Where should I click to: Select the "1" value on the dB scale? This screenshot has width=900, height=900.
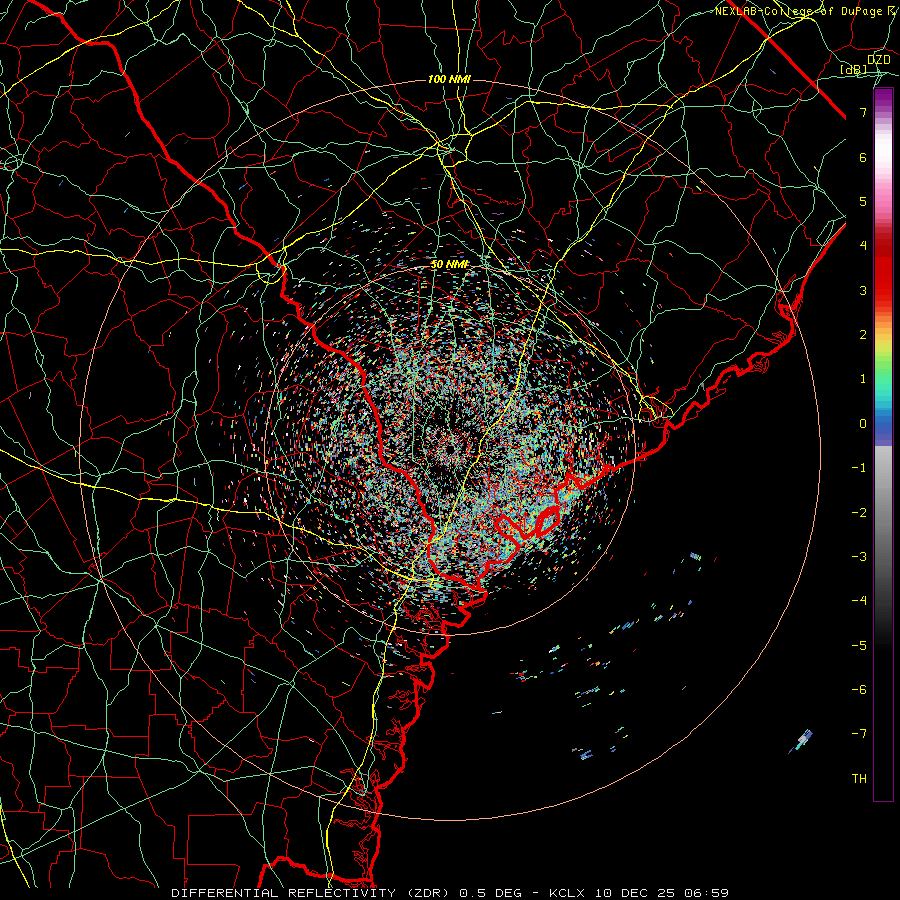tap(863, 379)
